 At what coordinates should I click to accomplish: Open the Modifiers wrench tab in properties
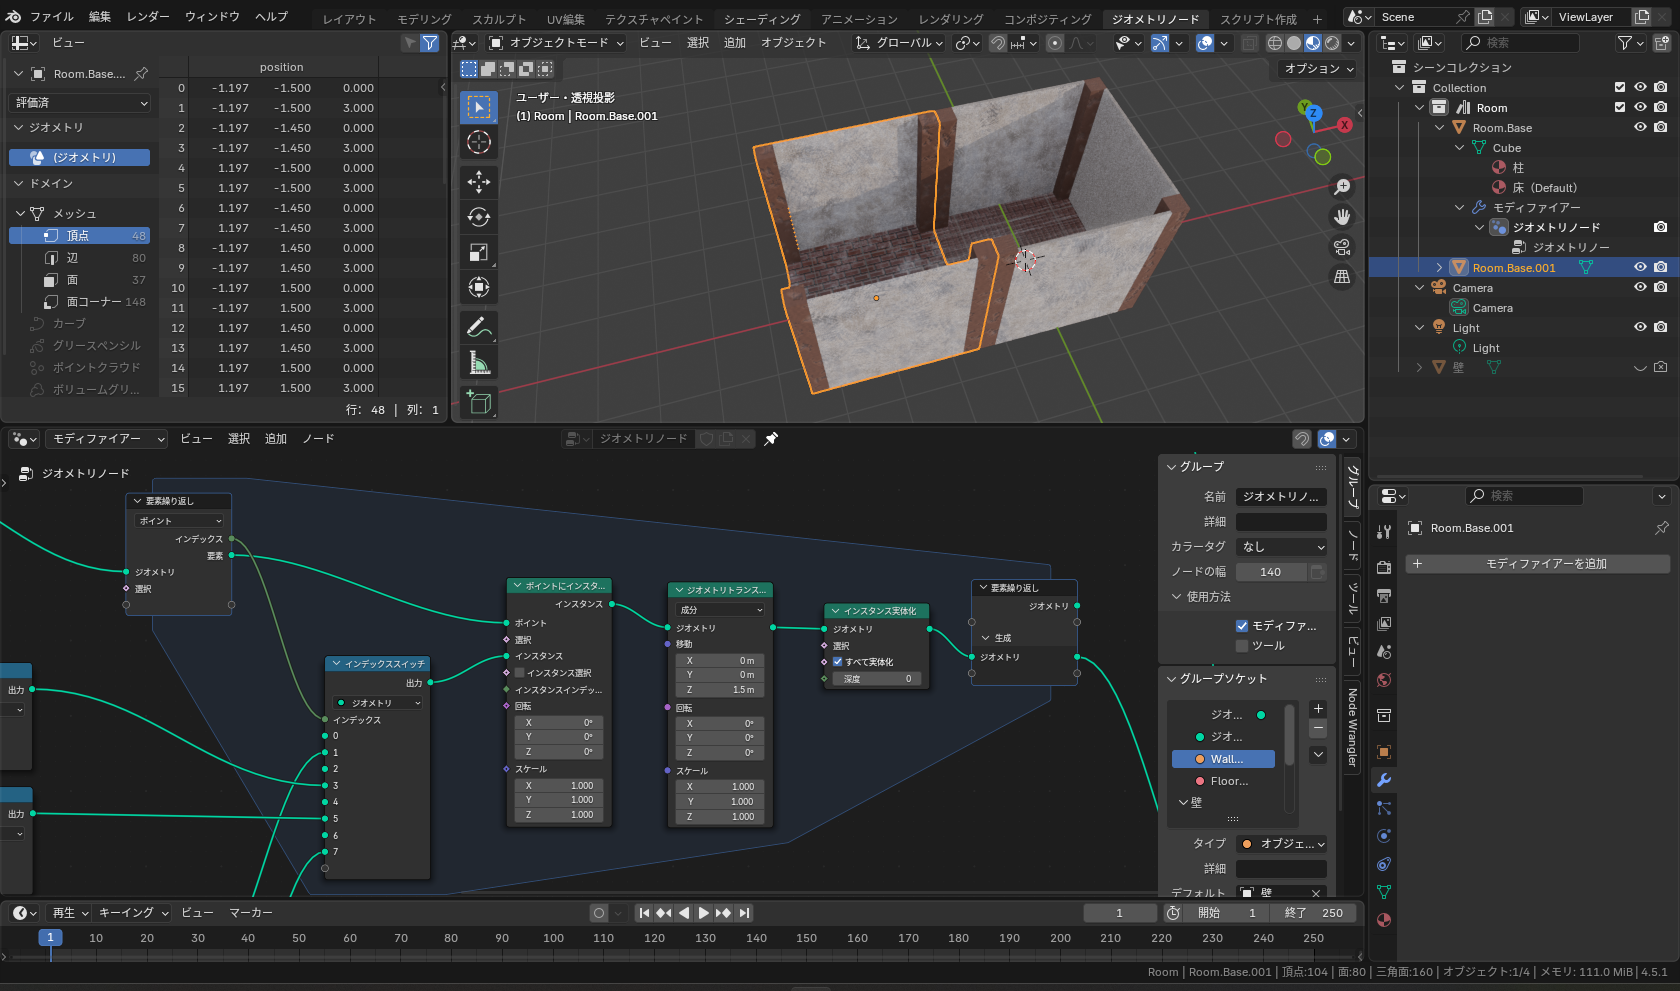coord(1384,780)
